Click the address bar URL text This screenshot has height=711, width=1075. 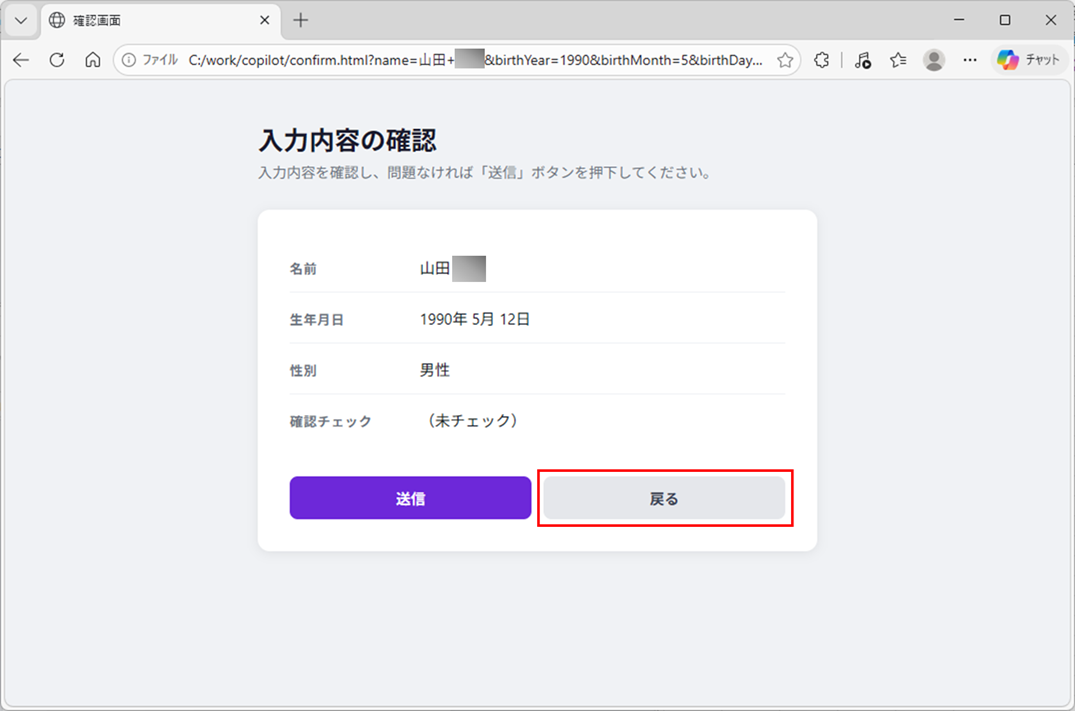[470, 60]
